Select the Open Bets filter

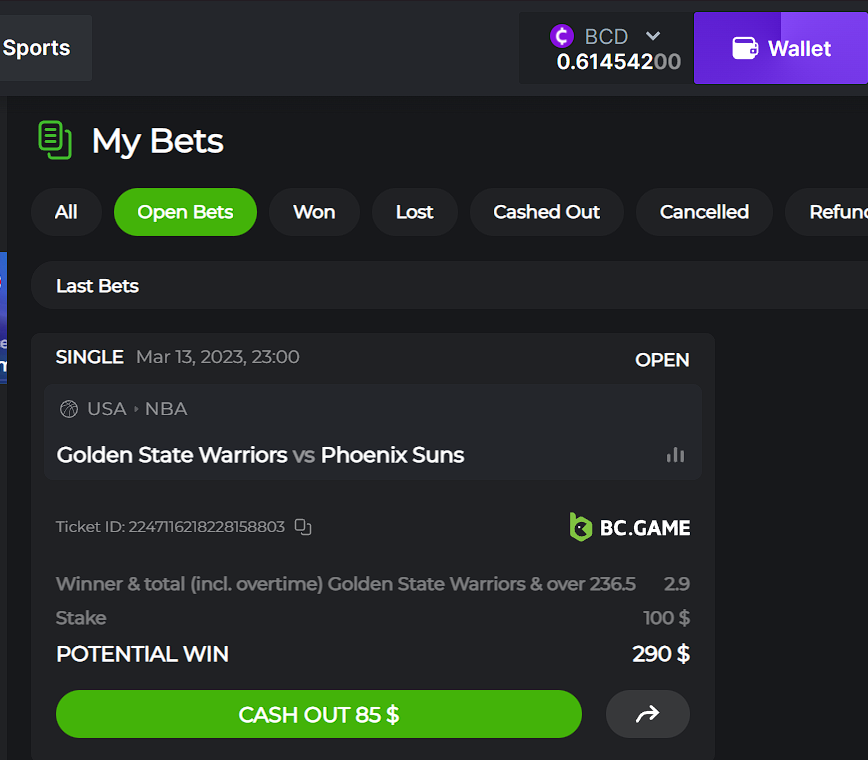(185, 212)
